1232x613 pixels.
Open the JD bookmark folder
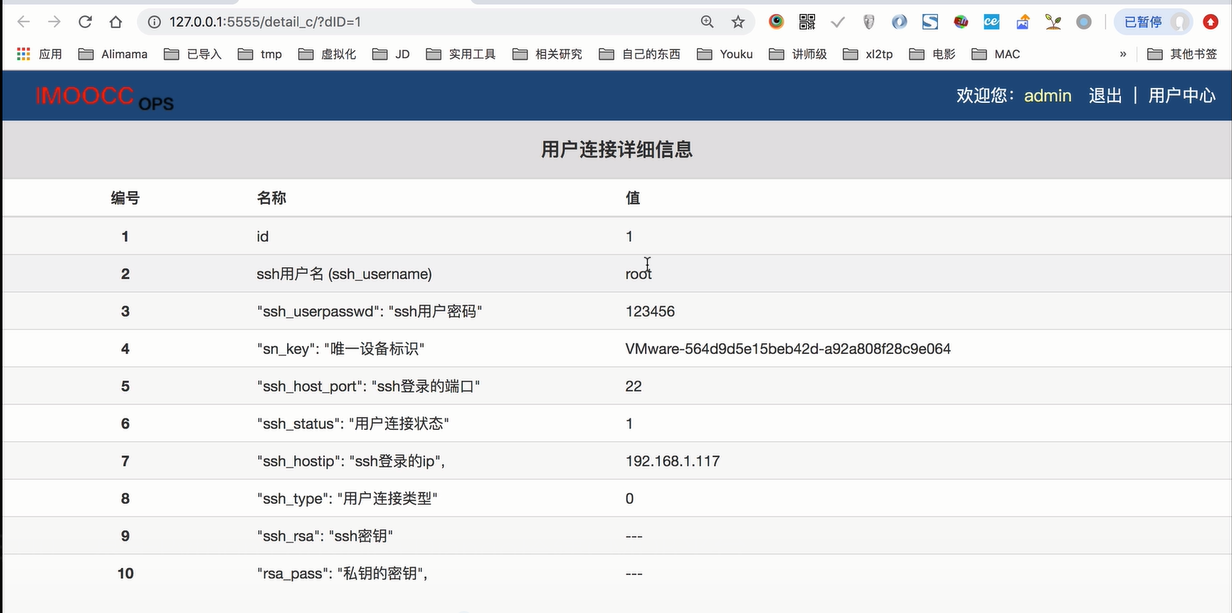click(x=391, y=54)
